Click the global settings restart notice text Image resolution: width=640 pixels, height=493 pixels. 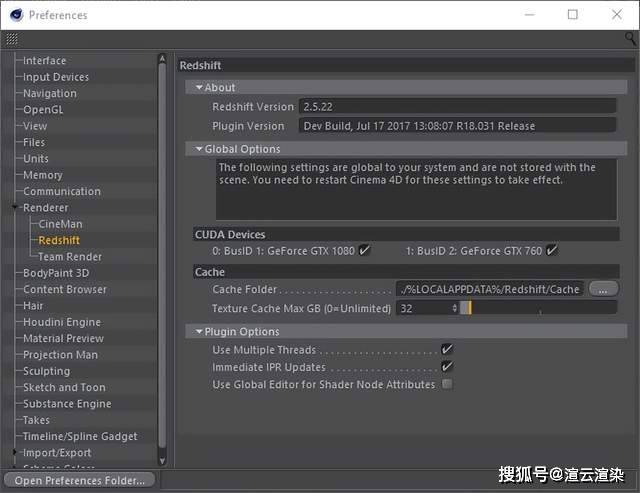[407, 173]
